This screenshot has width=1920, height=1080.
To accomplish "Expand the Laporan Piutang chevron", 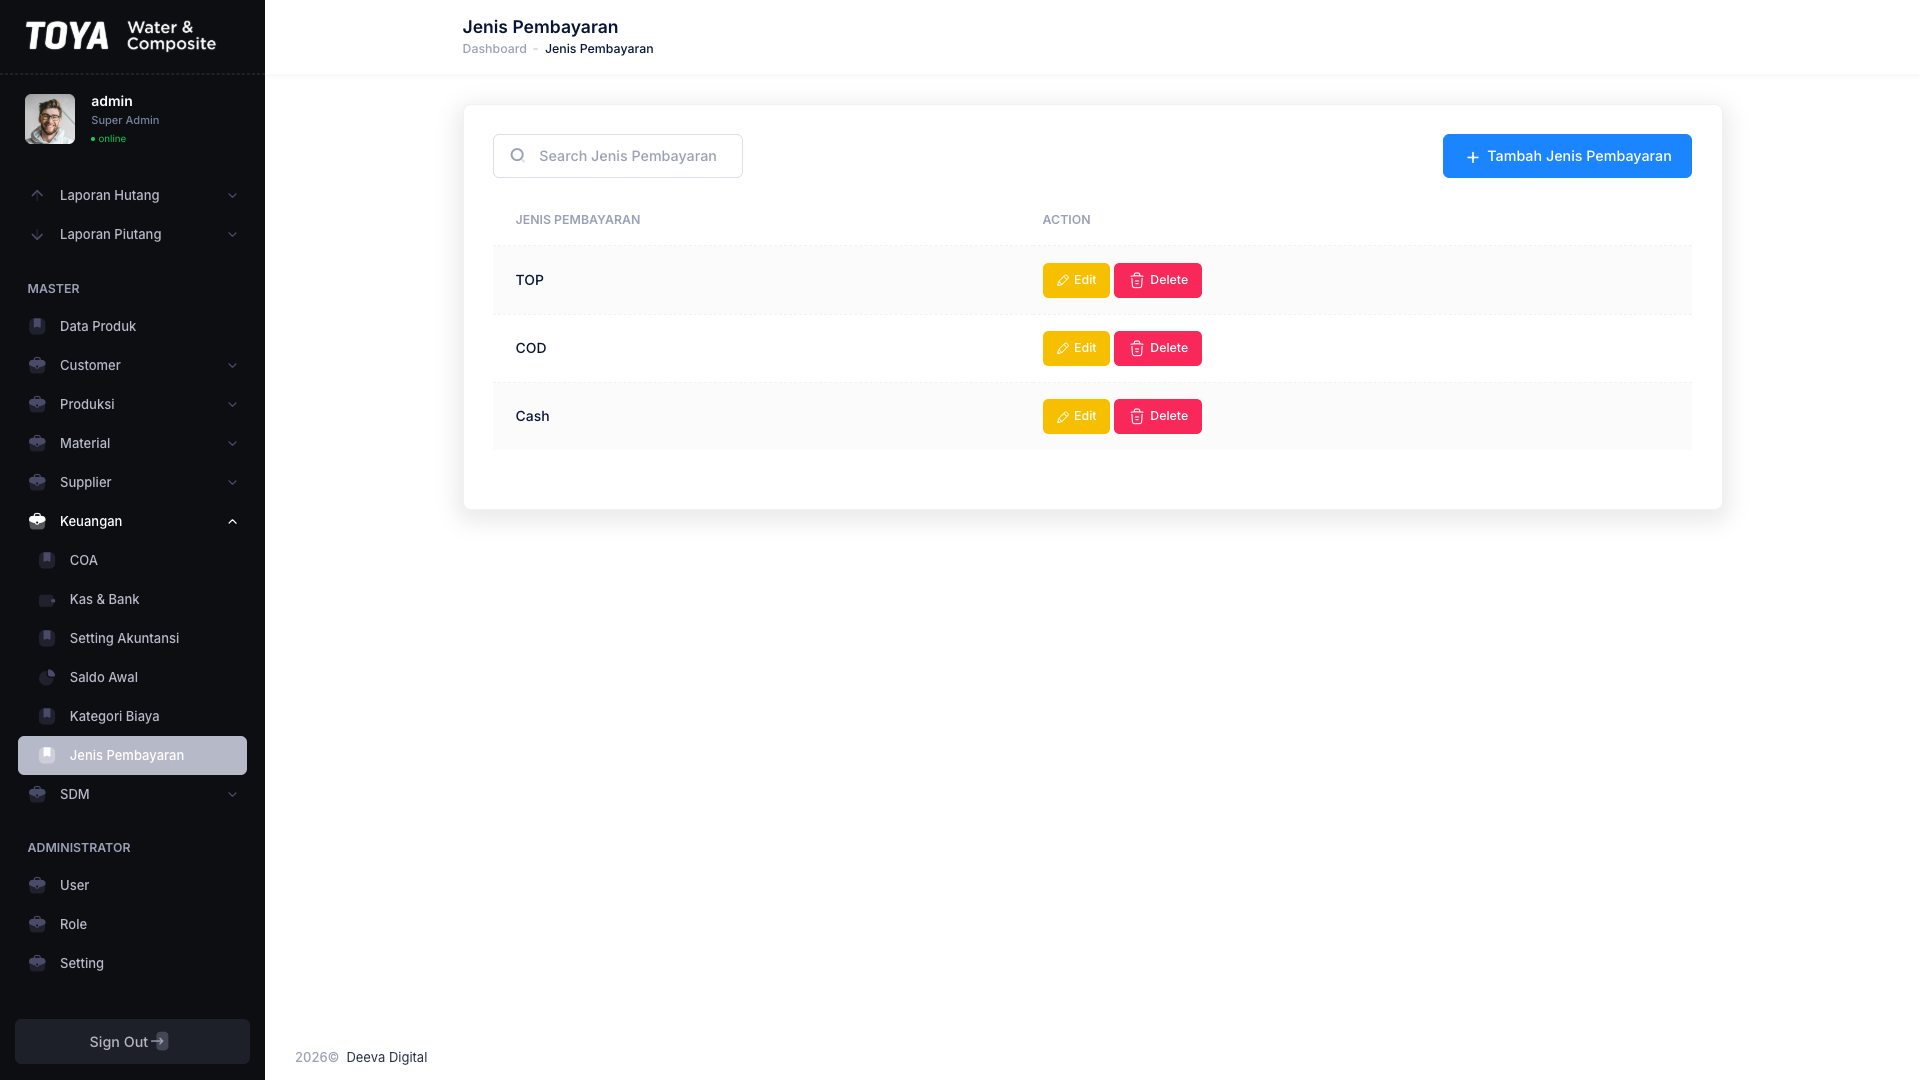I will point(232,235).
